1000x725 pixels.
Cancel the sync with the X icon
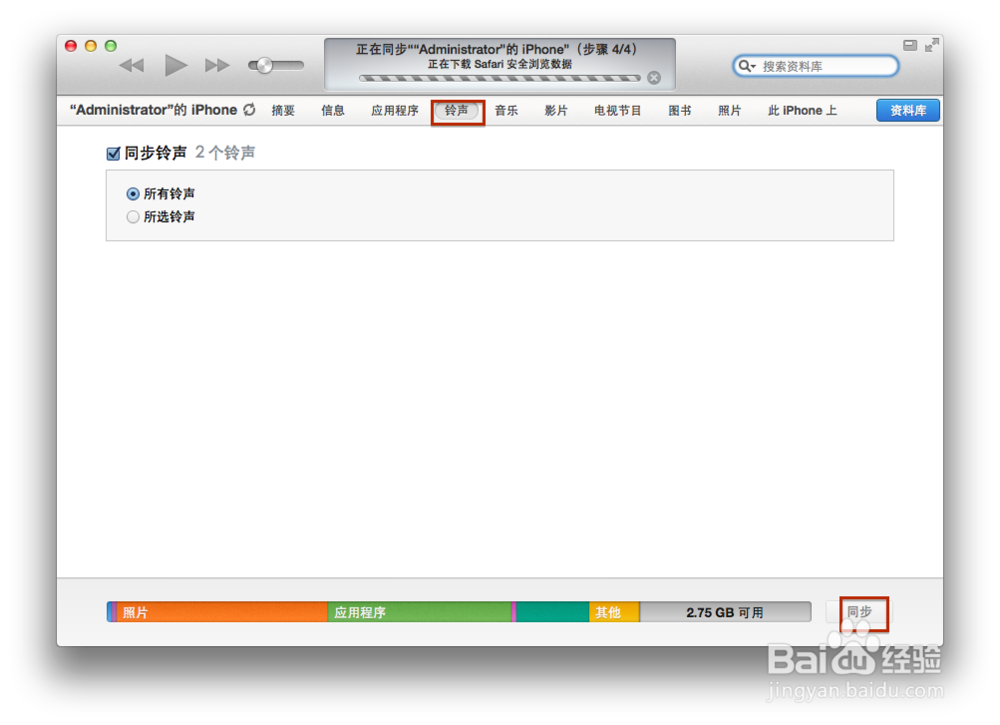[654, 78]
